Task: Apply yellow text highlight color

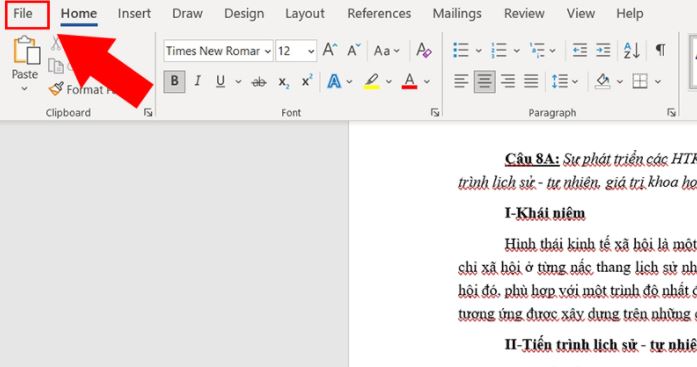Action: pyautogui.click(x=372, y=82)
